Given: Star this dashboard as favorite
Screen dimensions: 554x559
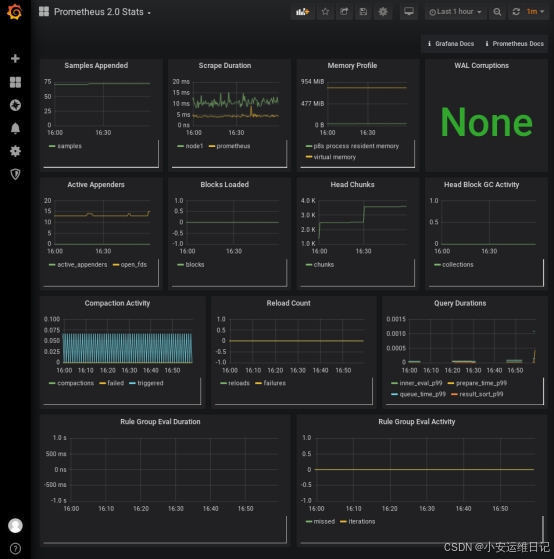Looking at the screenshot, I should click(325, 12).
